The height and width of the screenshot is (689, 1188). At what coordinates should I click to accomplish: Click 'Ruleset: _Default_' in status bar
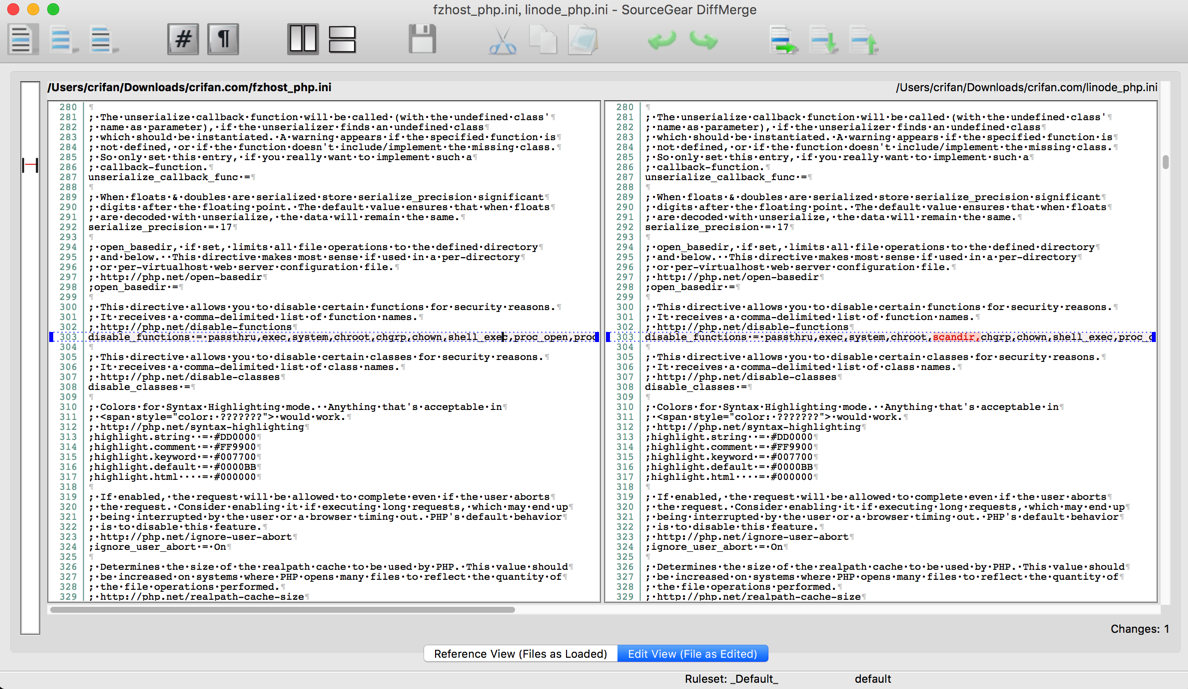[x=731, y=679]
